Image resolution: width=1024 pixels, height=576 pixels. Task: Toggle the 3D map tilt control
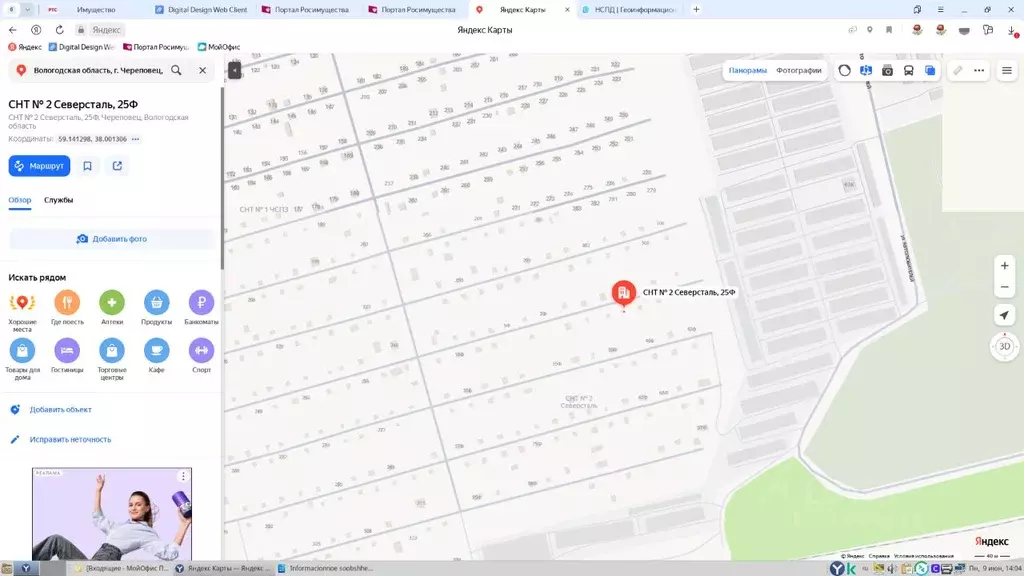pyautogui.click(x=1004, y=346)
